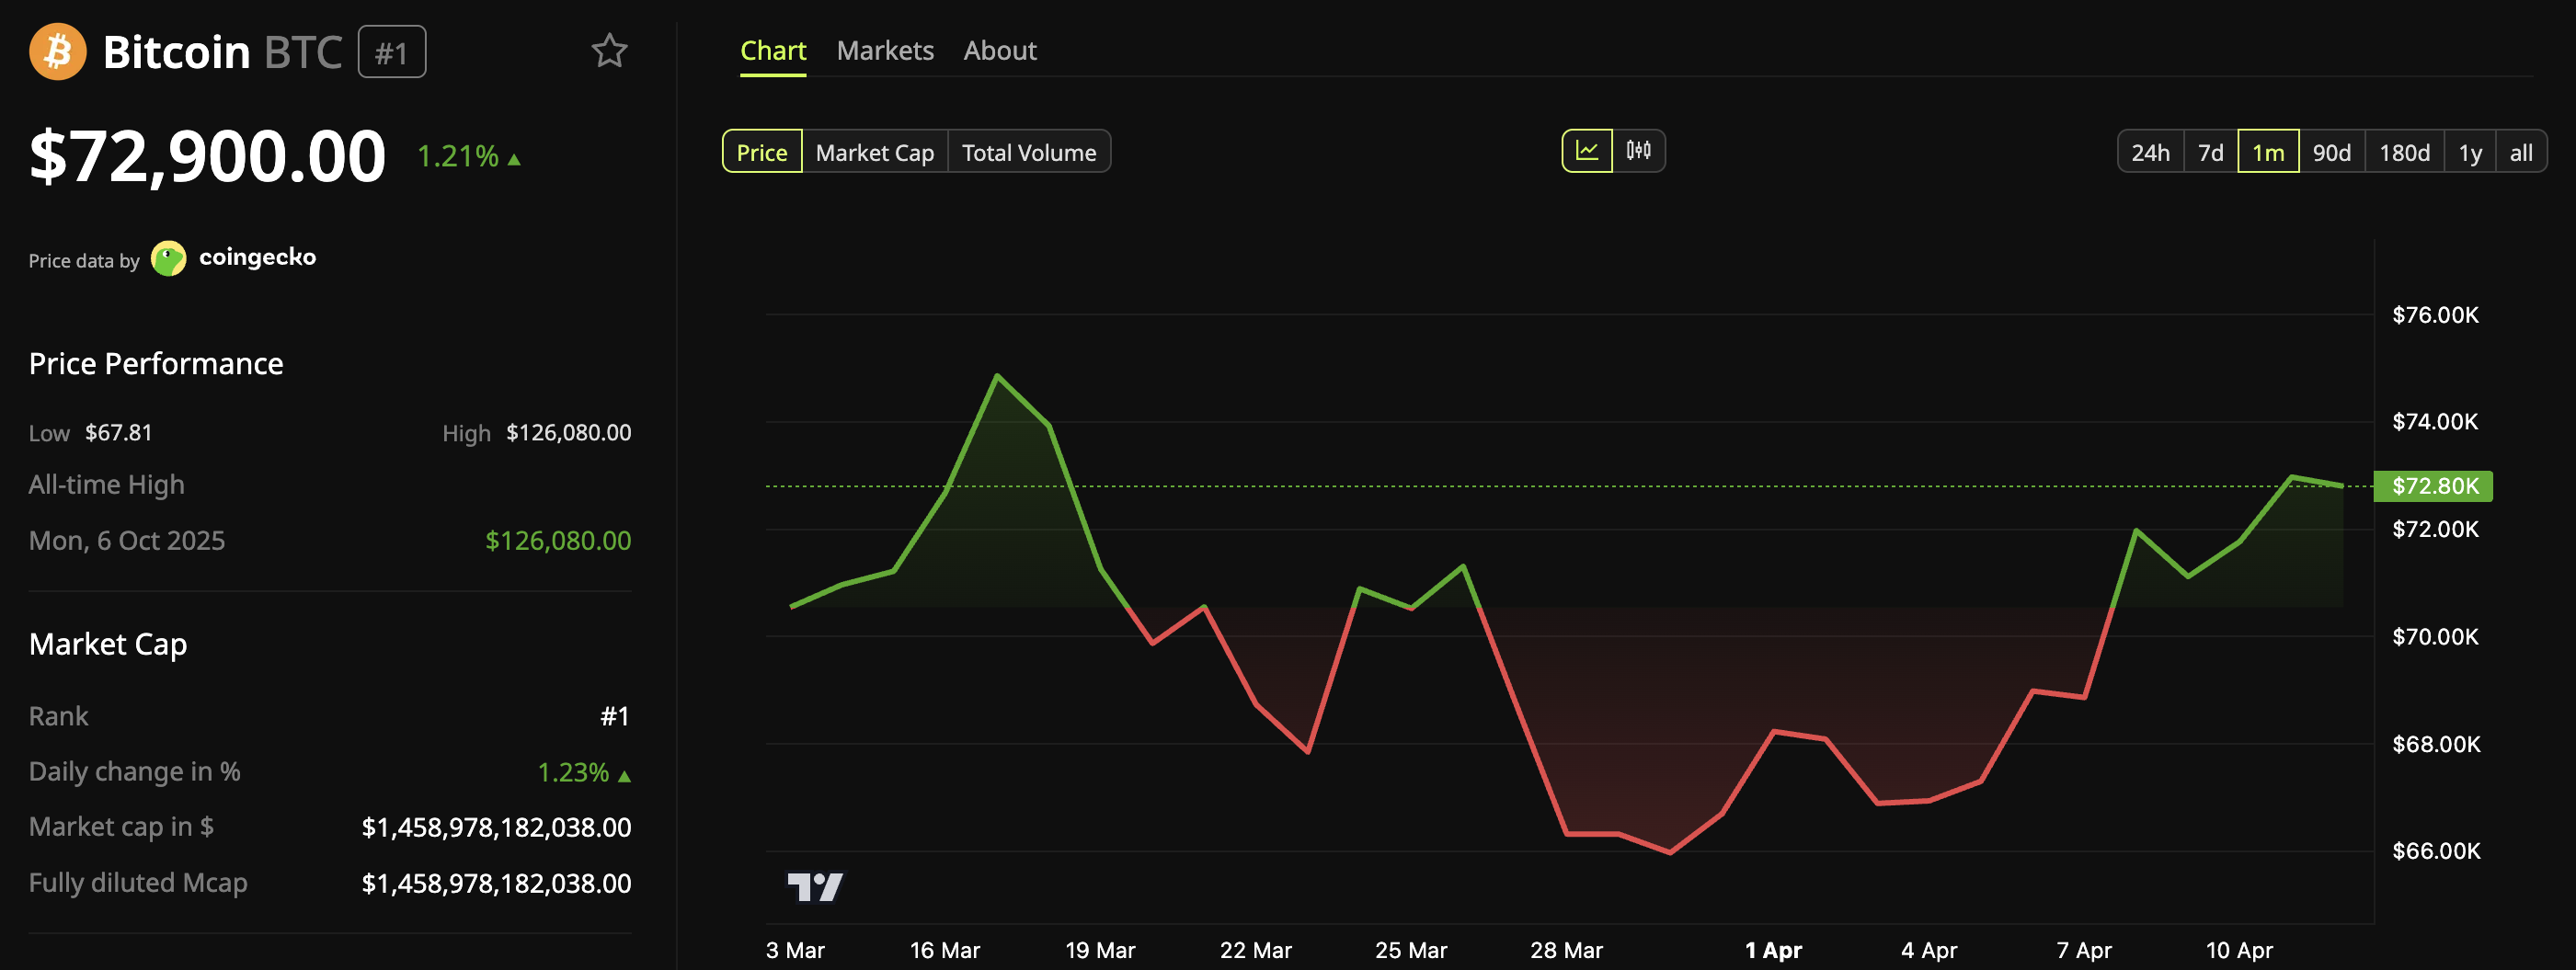Toggle the Market Cap chart mode
Screen dimensions: 2576x970
coord(874,152)
